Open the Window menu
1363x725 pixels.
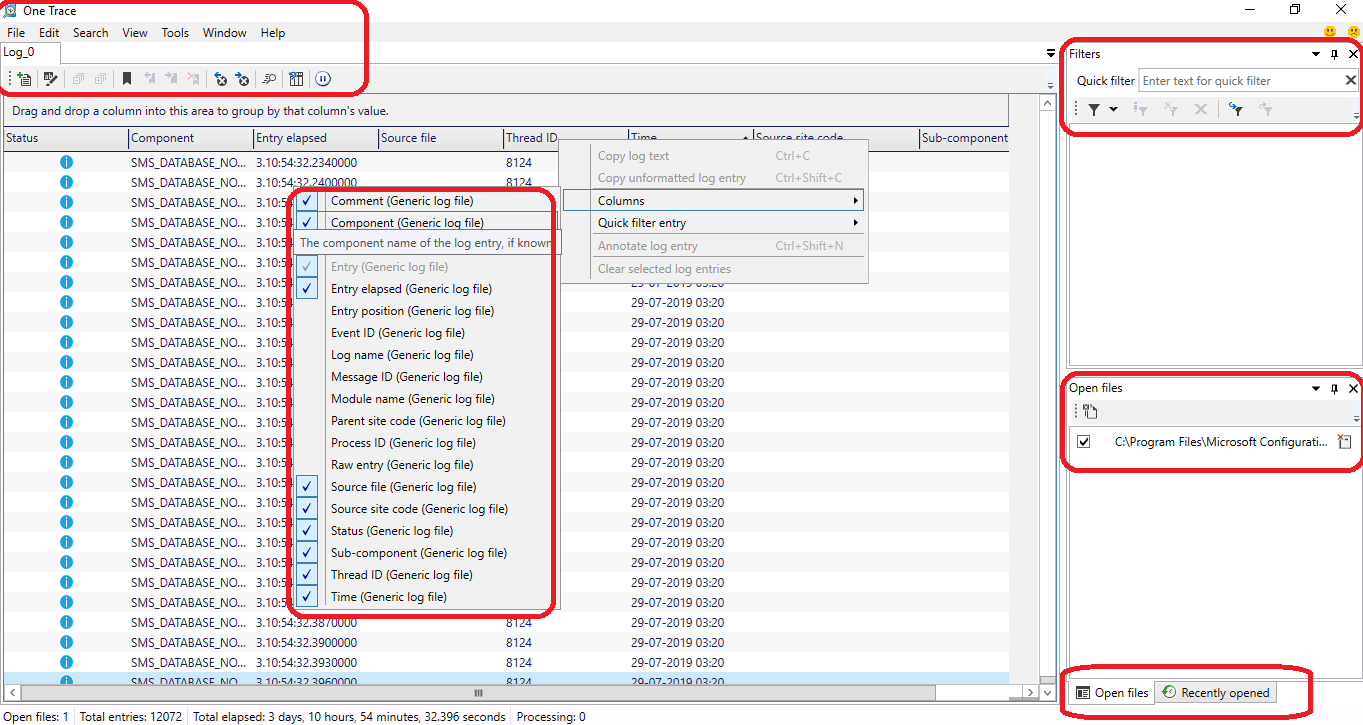225,33
